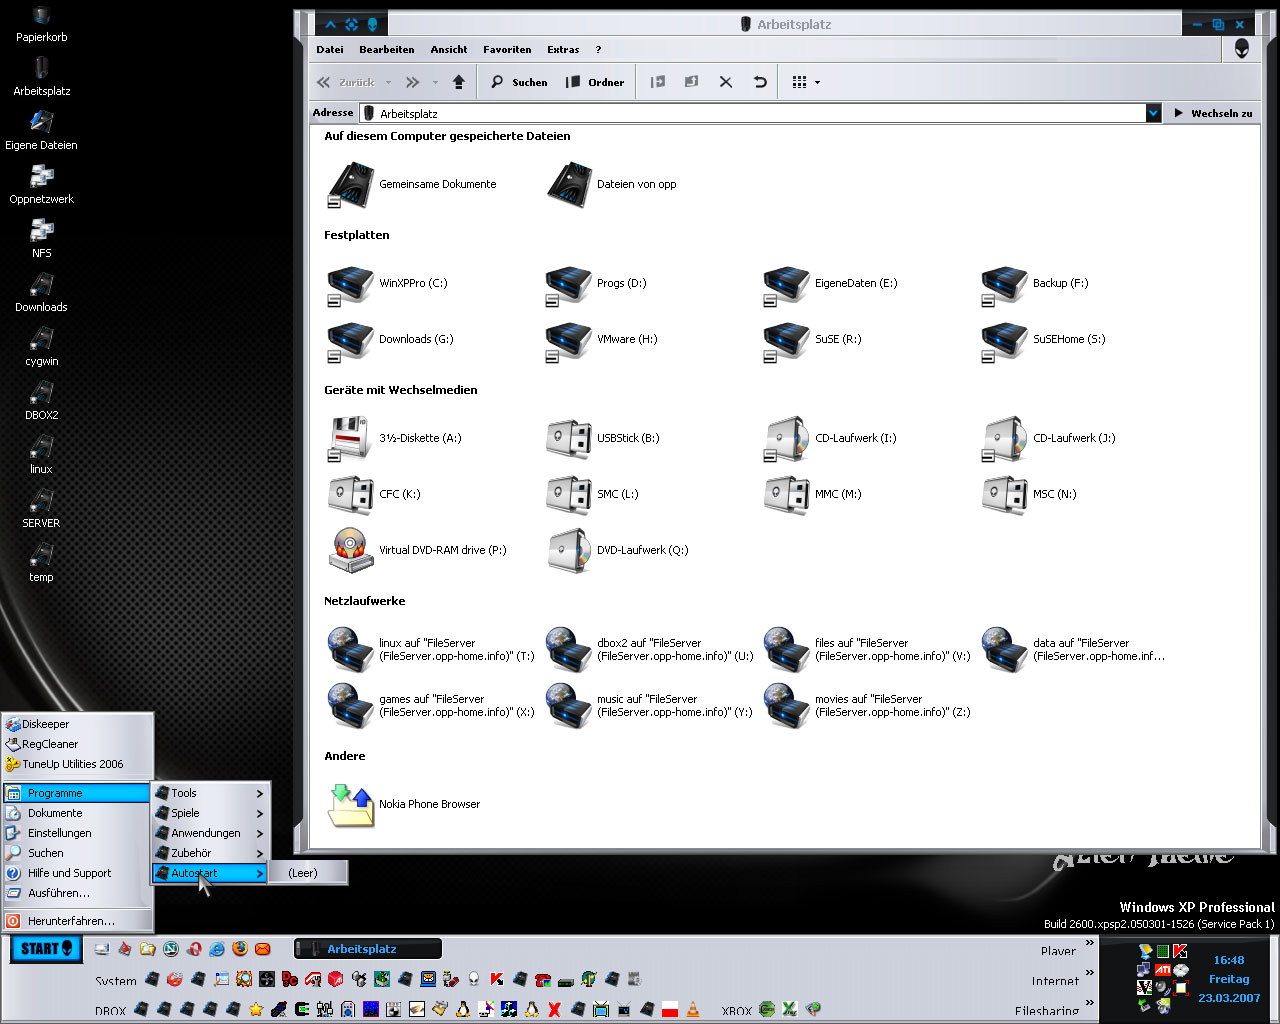Click the Undo arrow toolbar icon
This screenshot has height=1024, width=1280.
pos(760,82)
